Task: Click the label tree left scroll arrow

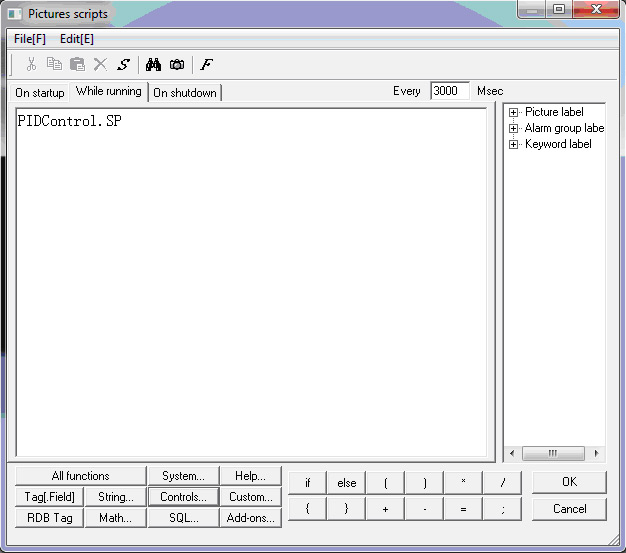Action: pos(512,453)
